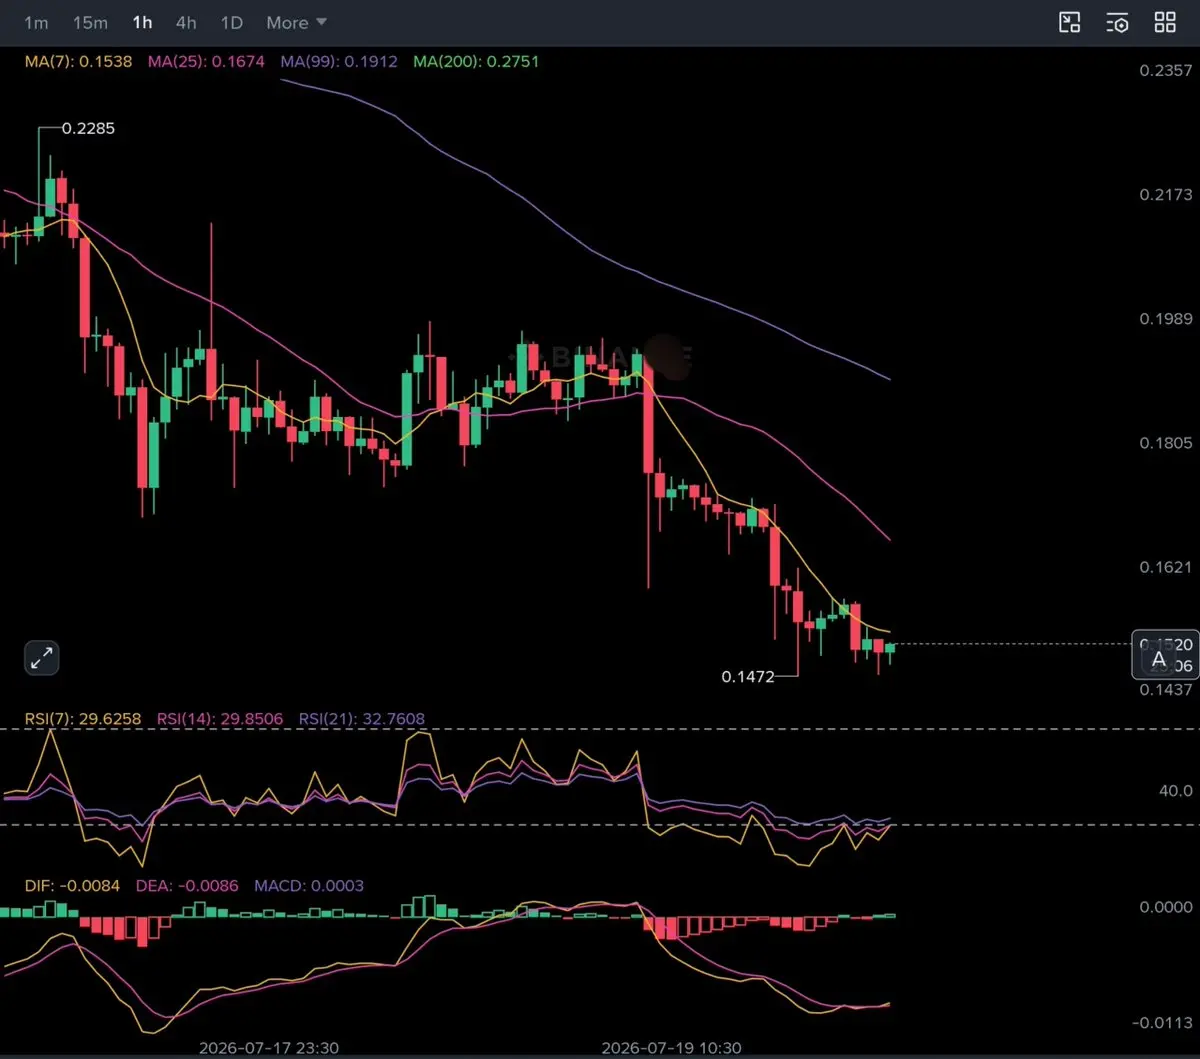1200x1059 pixels.
Task: Expand chart to fullscreen with arrows icon
Action: tap(42, 658)
